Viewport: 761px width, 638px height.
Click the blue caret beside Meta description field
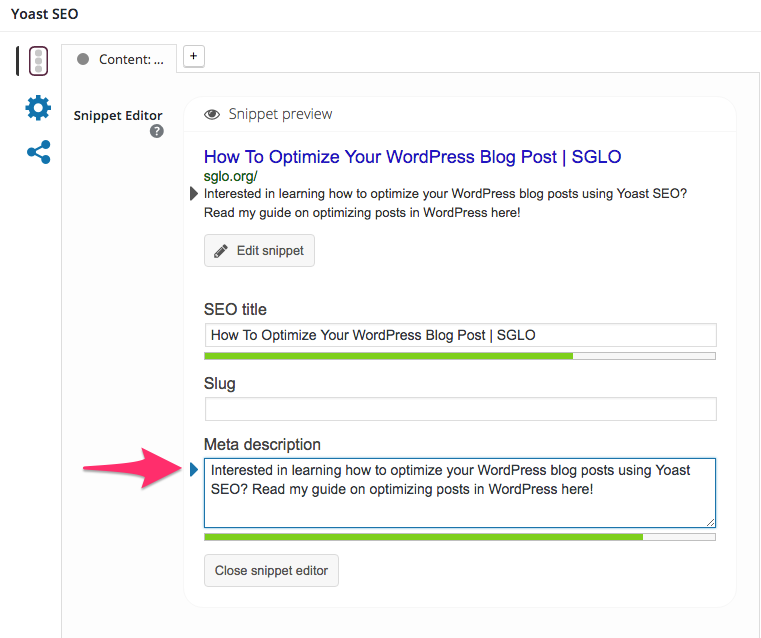(194, 469)
